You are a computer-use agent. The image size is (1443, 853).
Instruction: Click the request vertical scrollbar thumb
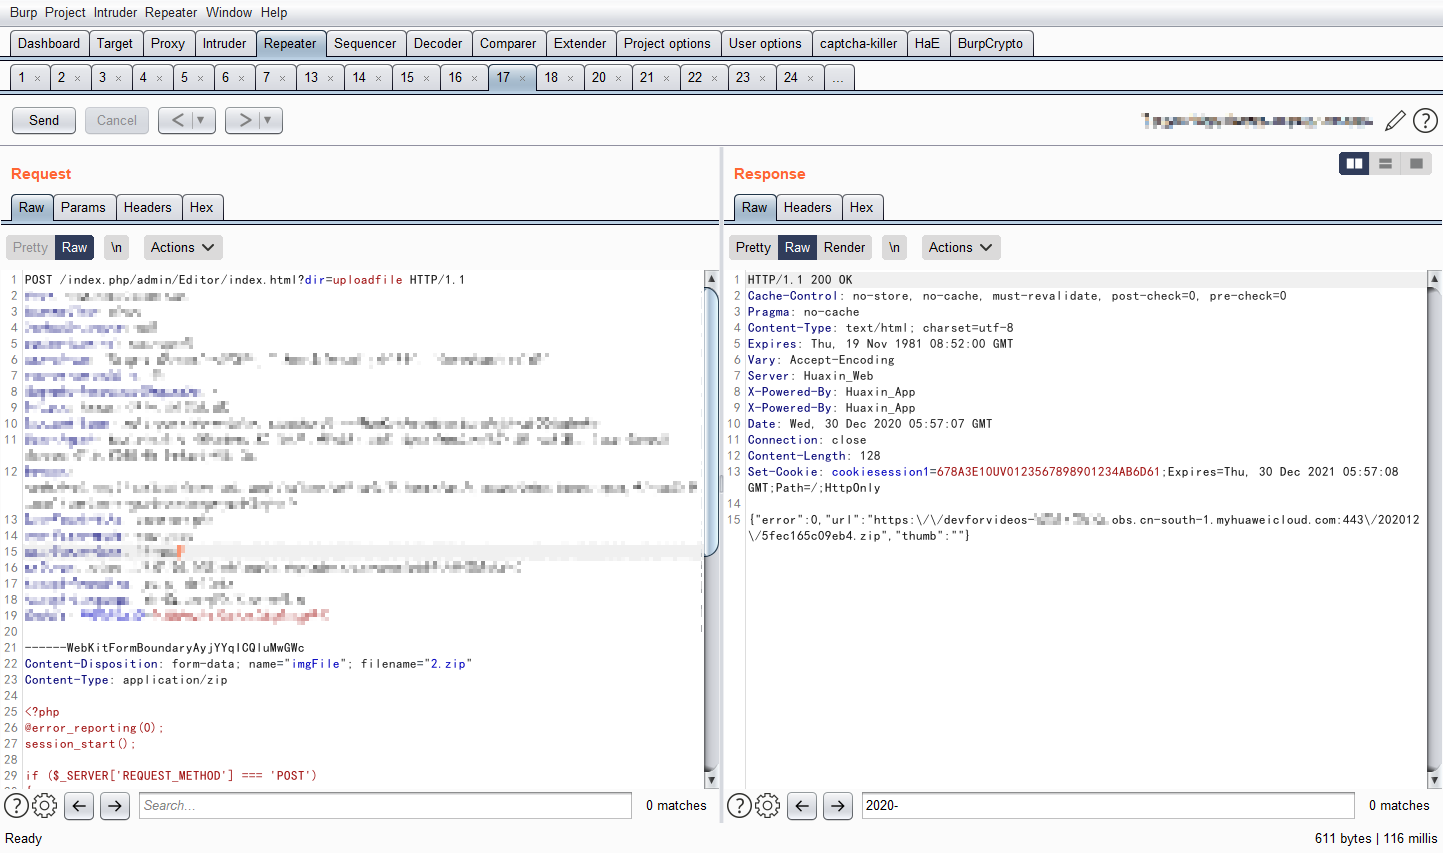tap(712, 420)
